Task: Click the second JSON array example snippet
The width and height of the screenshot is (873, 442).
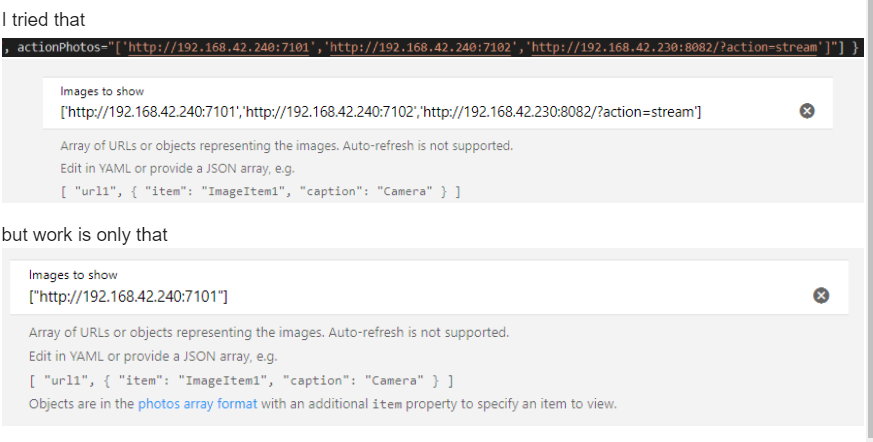Action: (x=240, y=380)
